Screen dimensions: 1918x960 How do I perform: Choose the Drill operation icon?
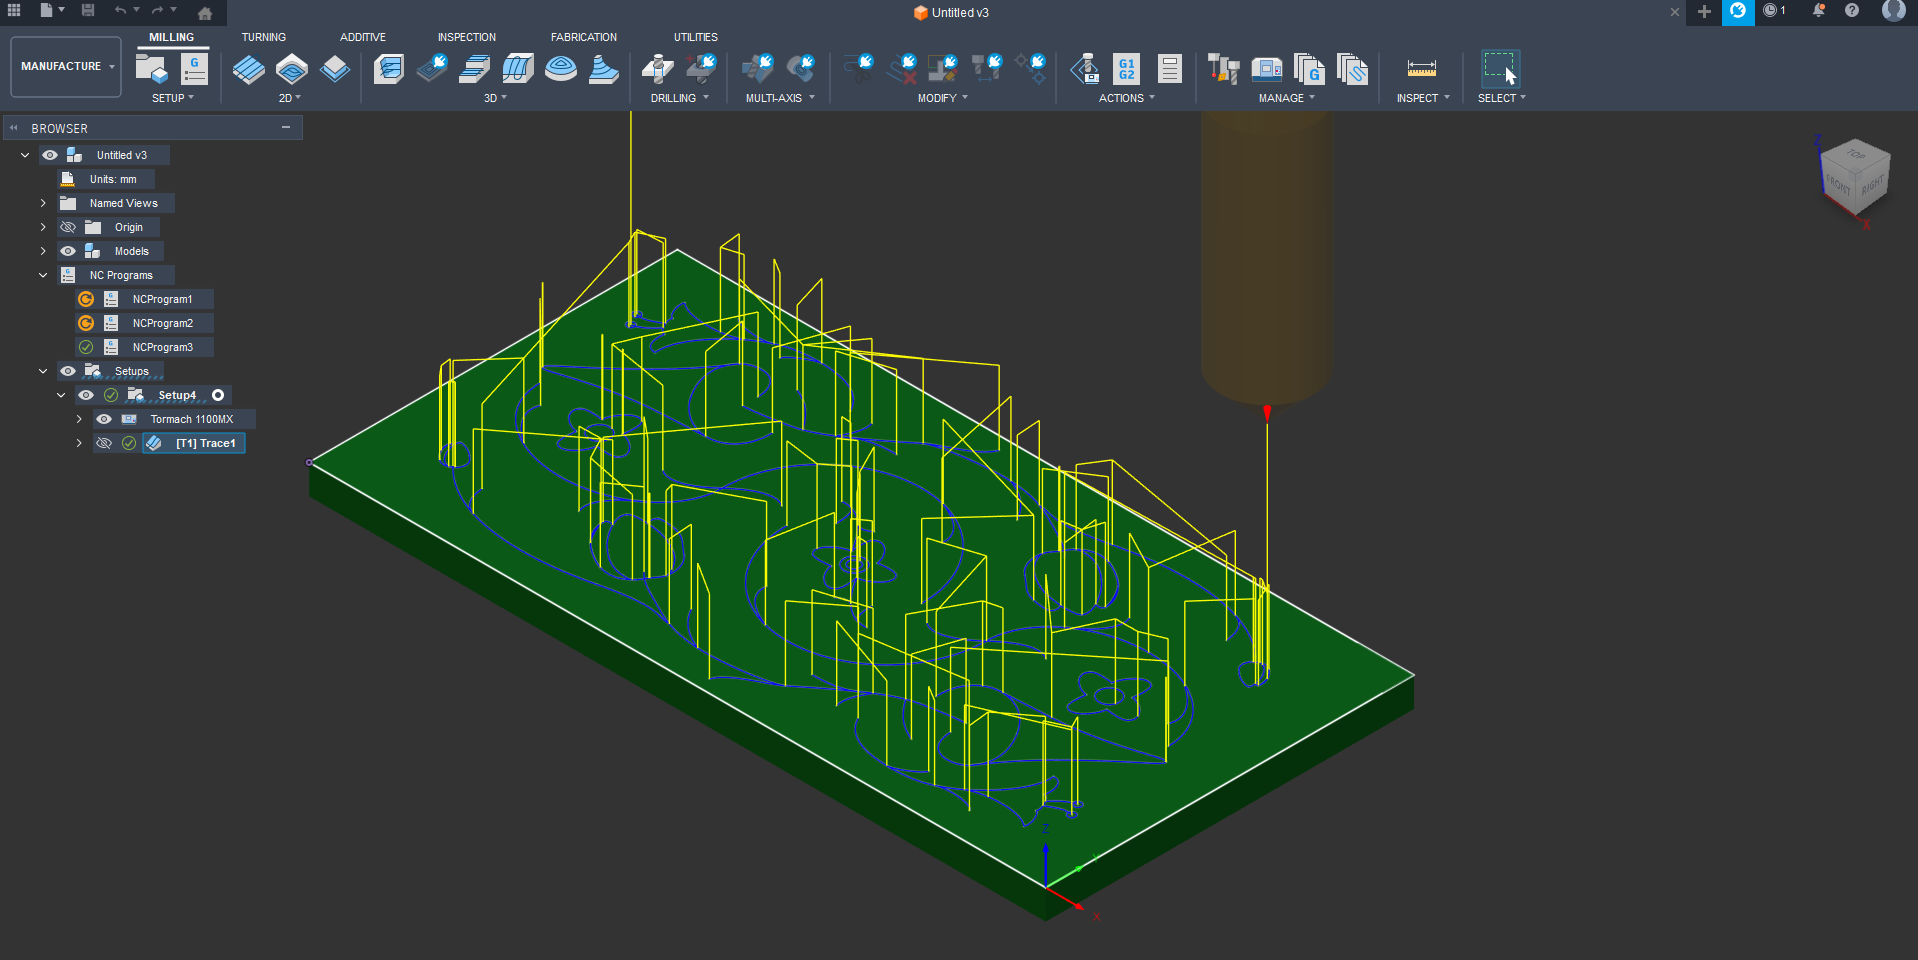(x=657, y=69)
